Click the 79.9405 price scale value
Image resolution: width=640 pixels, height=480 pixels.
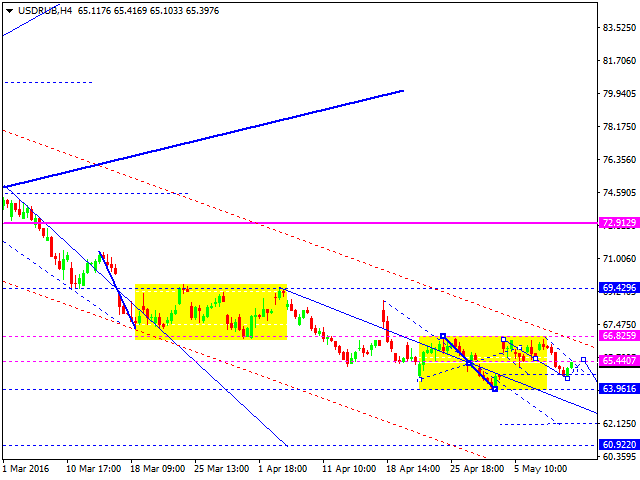[619, 94]
